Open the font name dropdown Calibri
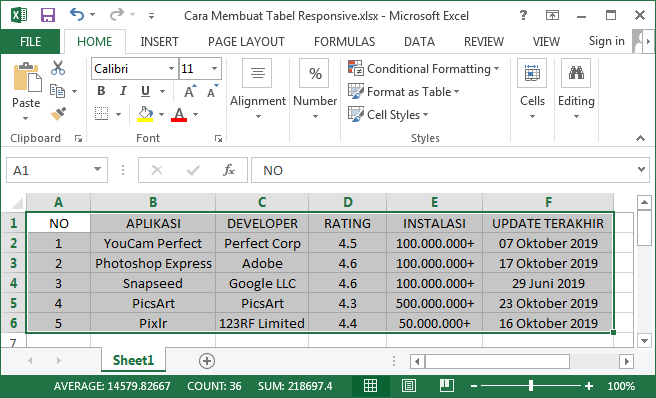 coord(172,69)
